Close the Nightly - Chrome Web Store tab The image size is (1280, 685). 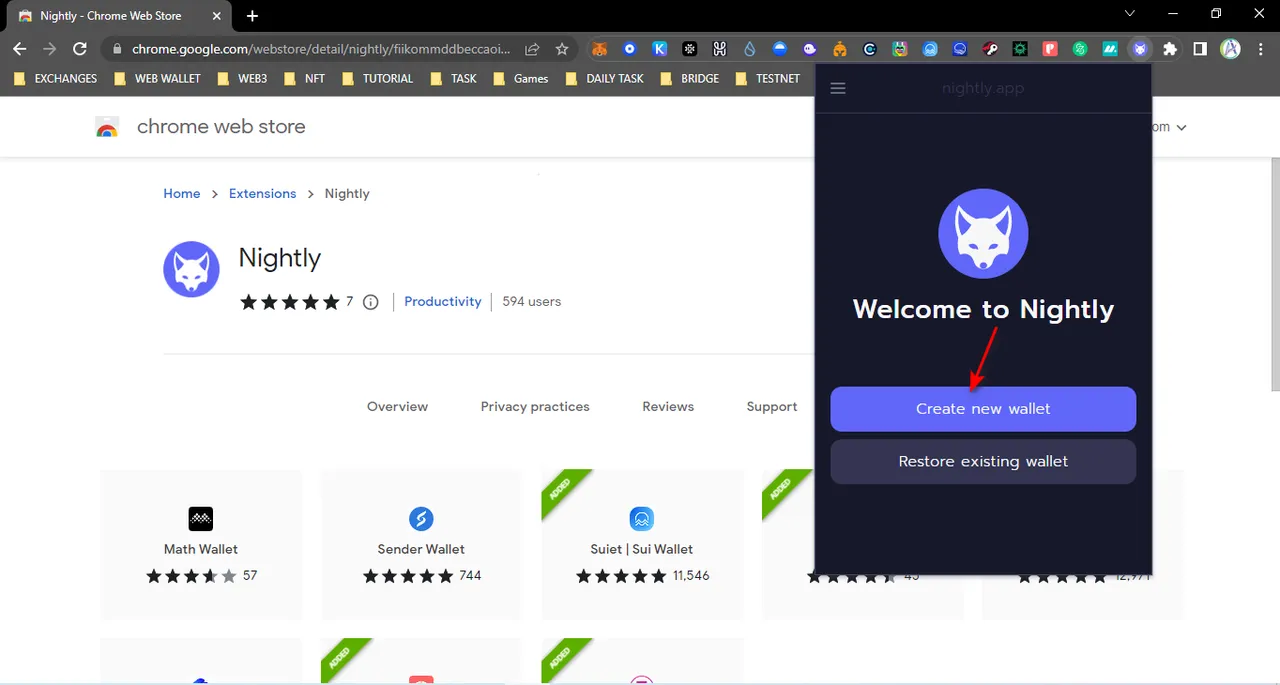pyautogui.click(x=214, y=16)
